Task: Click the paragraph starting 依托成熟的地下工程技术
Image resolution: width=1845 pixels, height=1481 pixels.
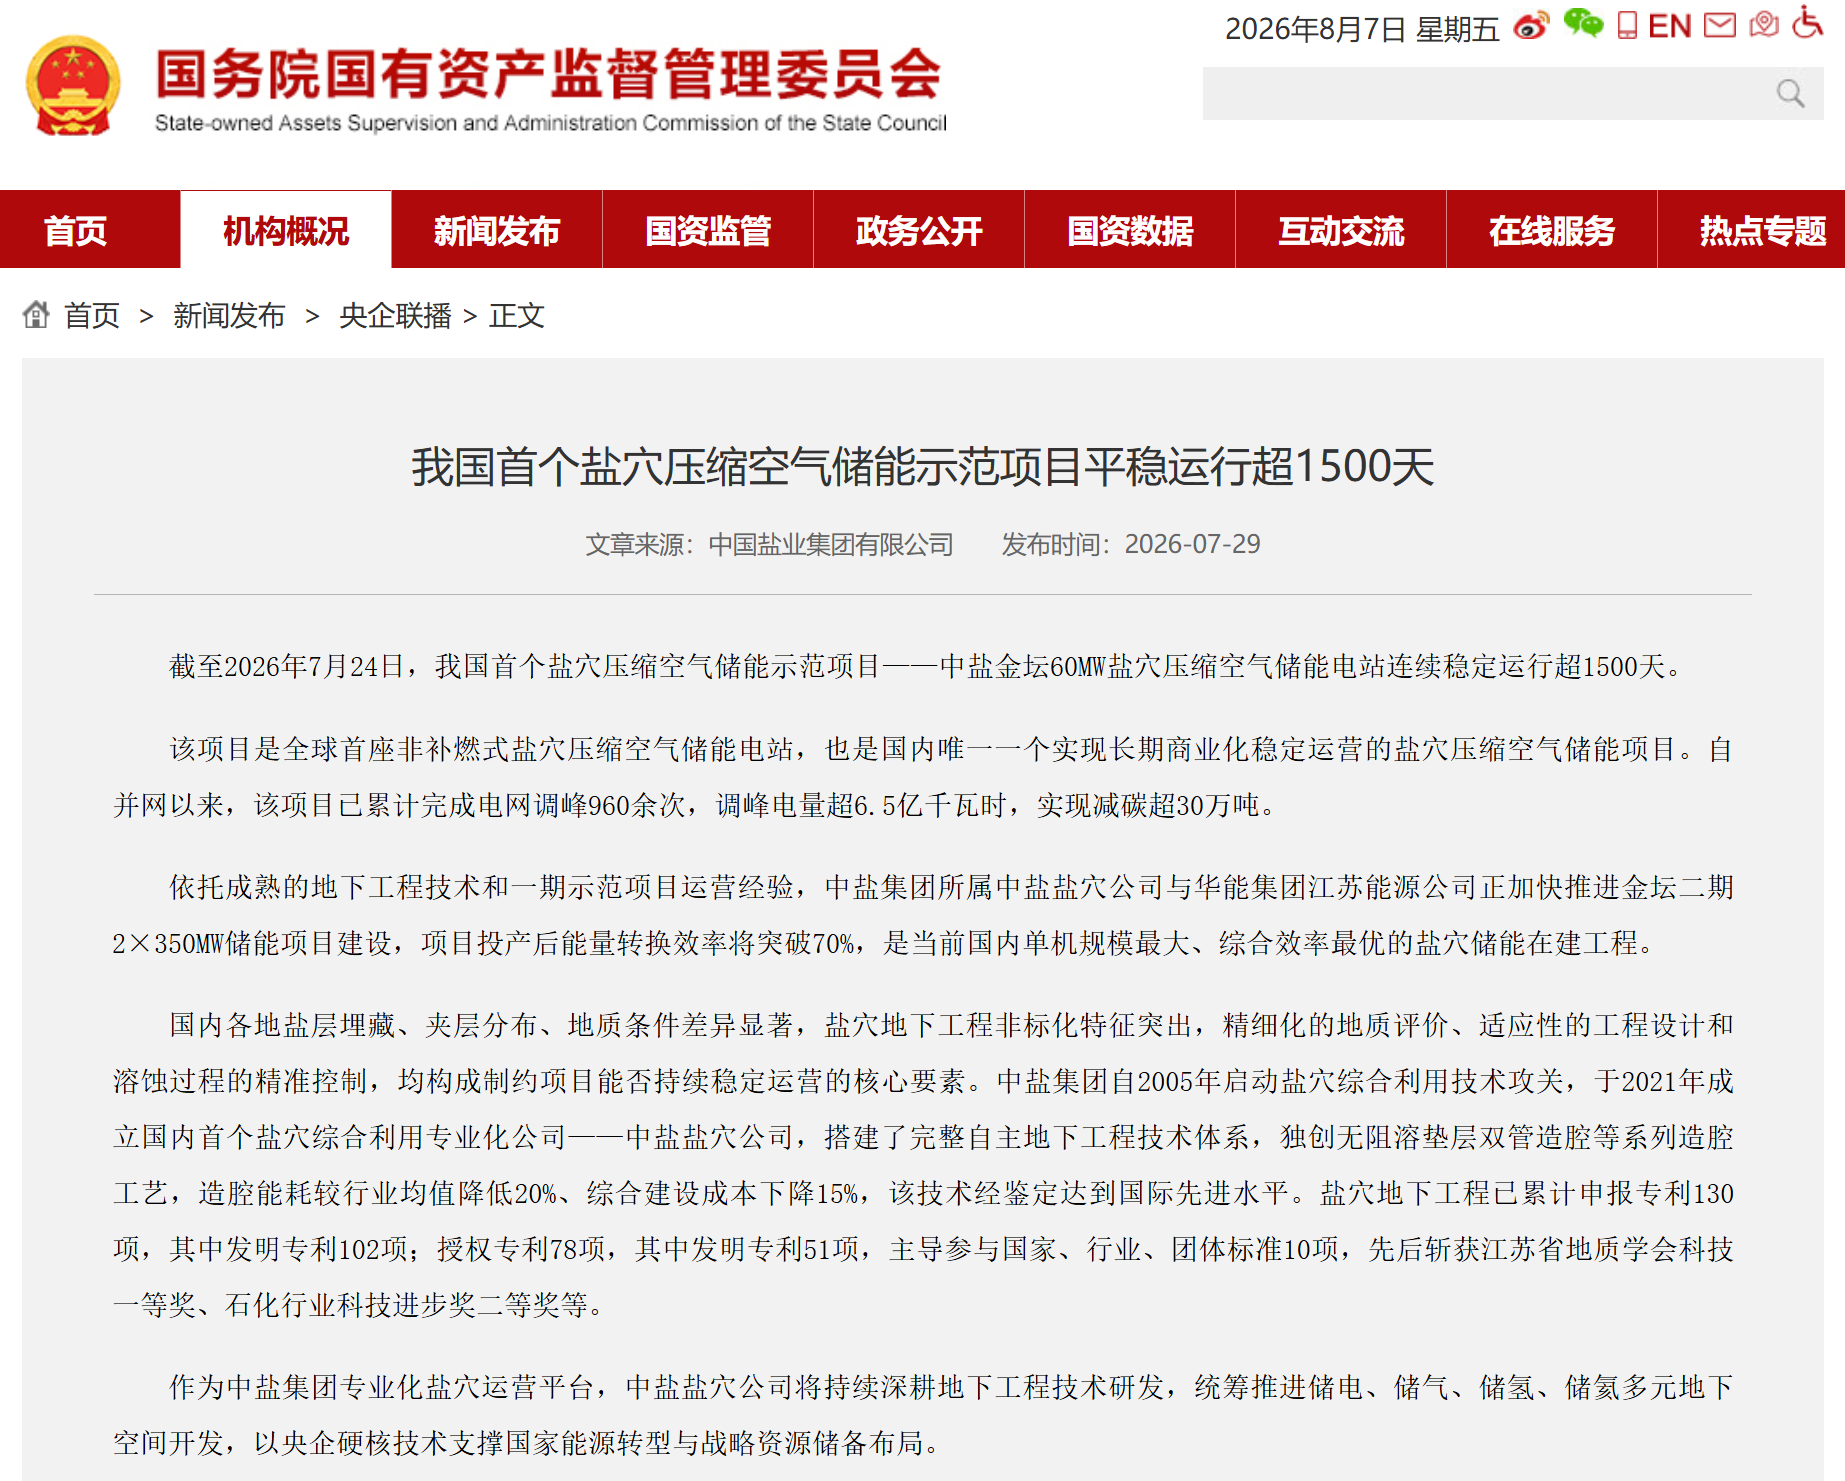Action: 923,915
